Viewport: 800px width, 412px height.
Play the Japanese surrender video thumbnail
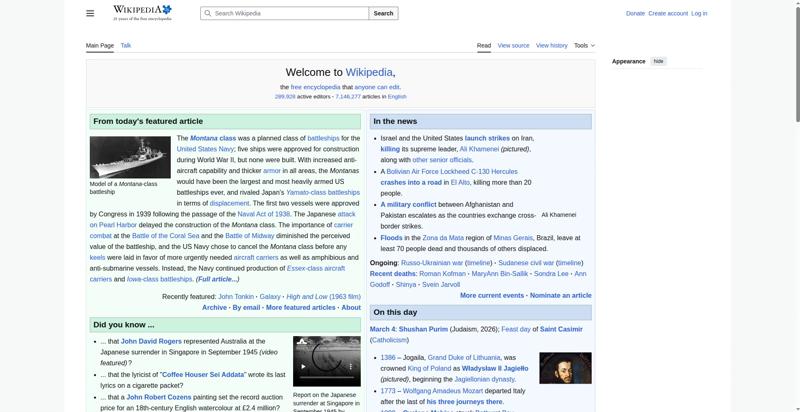(x=326, y=361)
